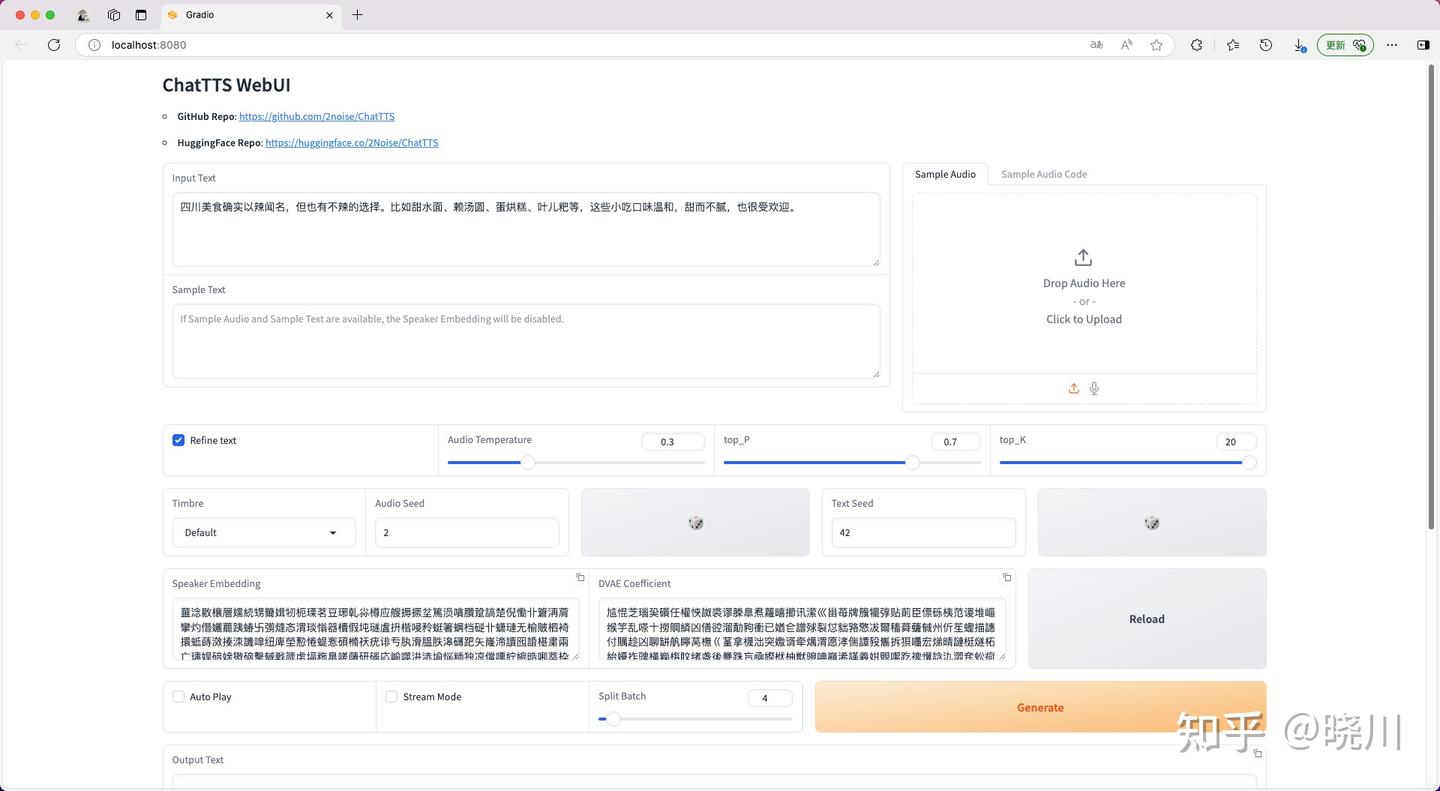
Task: Enable the Auto Play checkbox
Action: (178, 697)
